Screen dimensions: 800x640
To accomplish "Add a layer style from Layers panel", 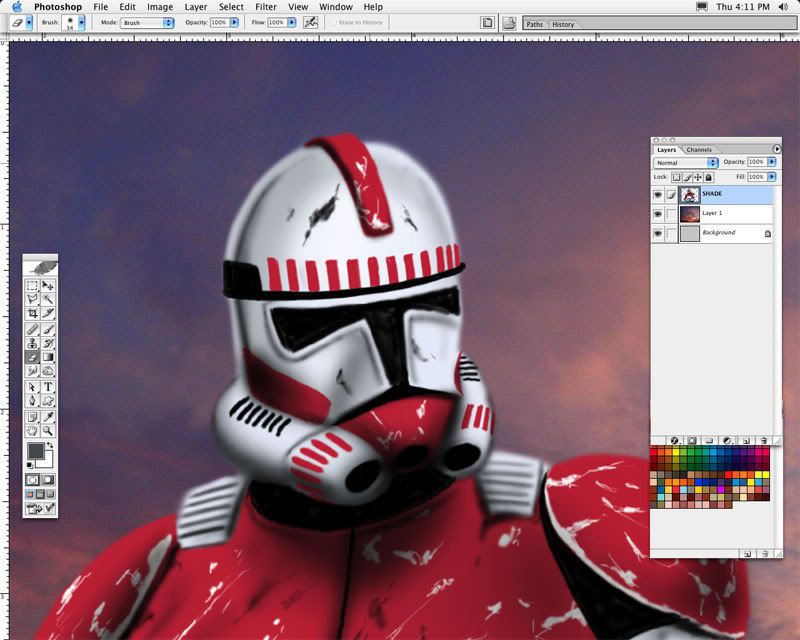I will (x=674, y=440).
